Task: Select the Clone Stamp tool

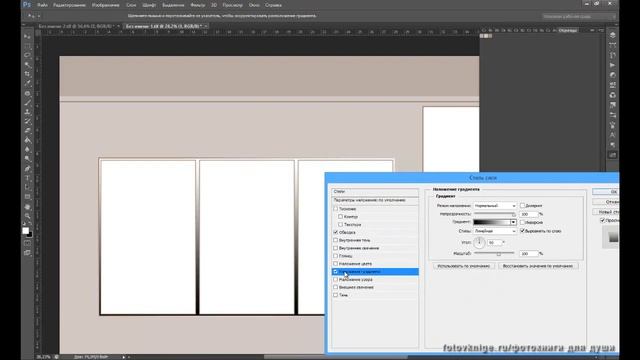Action: (27, 112)
